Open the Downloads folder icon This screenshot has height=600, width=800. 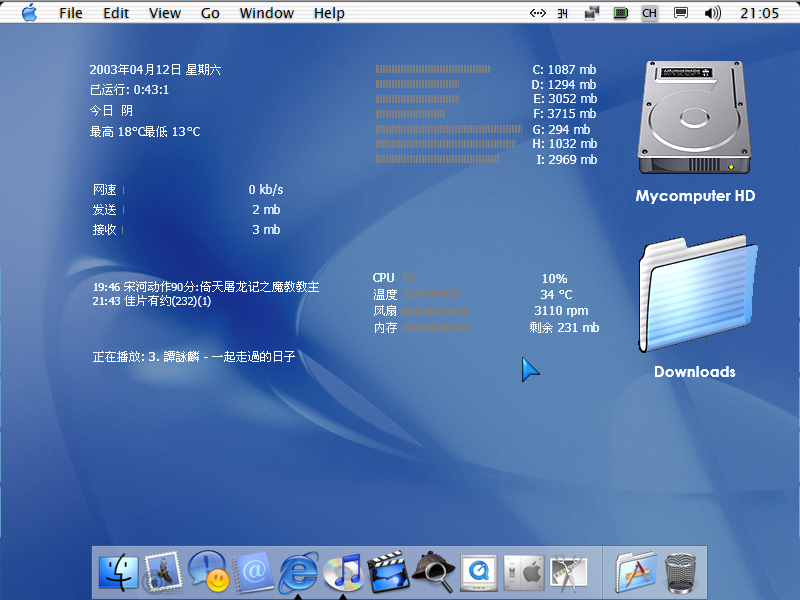697,294
